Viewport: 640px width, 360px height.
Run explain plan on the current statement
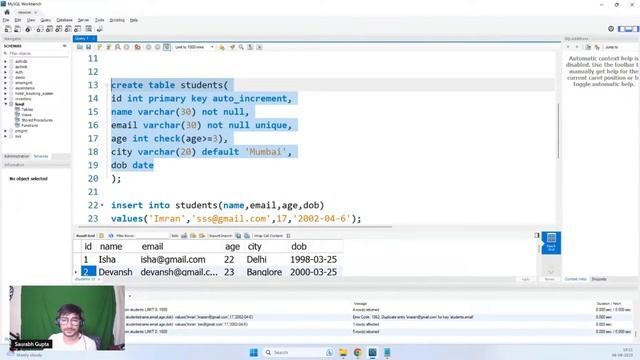coord(118,47)
